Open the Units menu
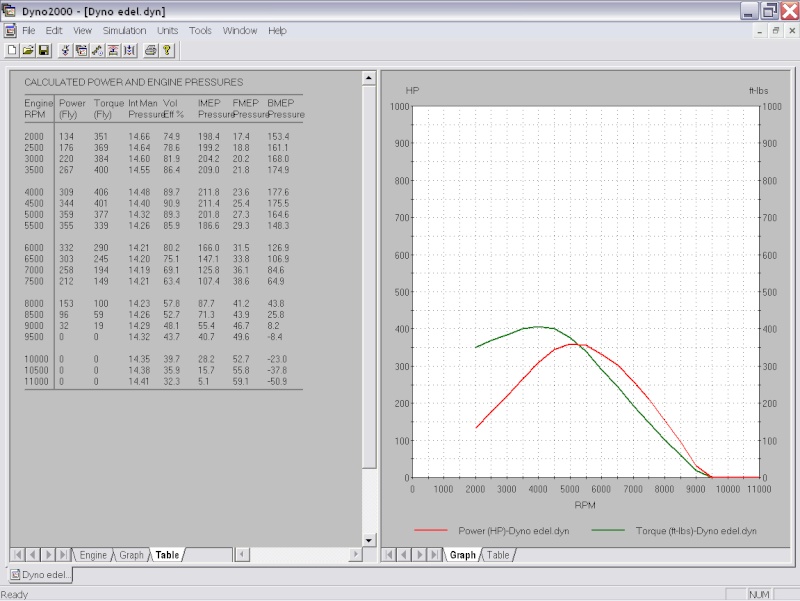The width and height of the screenshot is (800, 601). tap(167, 31)
